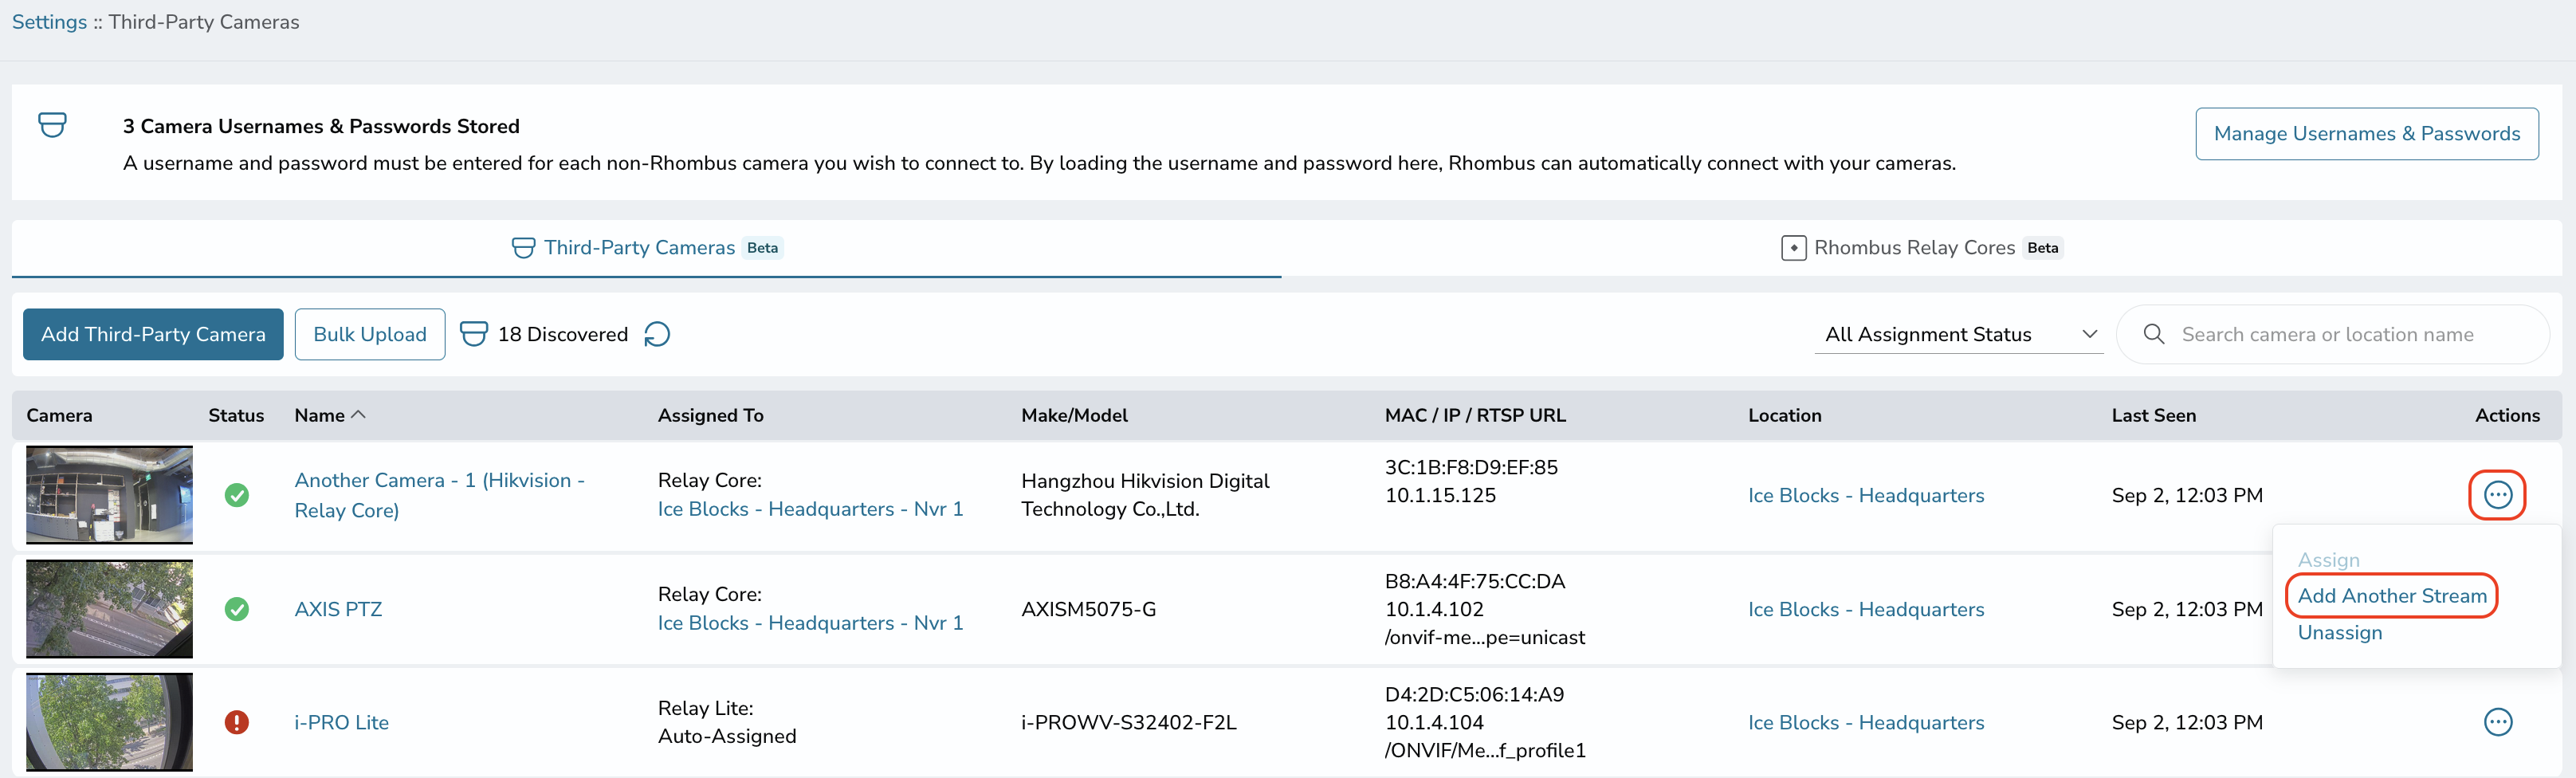This screenshot has width=2576, height=778.
Task: Refresh discovered cameras with circular arrow icon
Action: point(657,334)
